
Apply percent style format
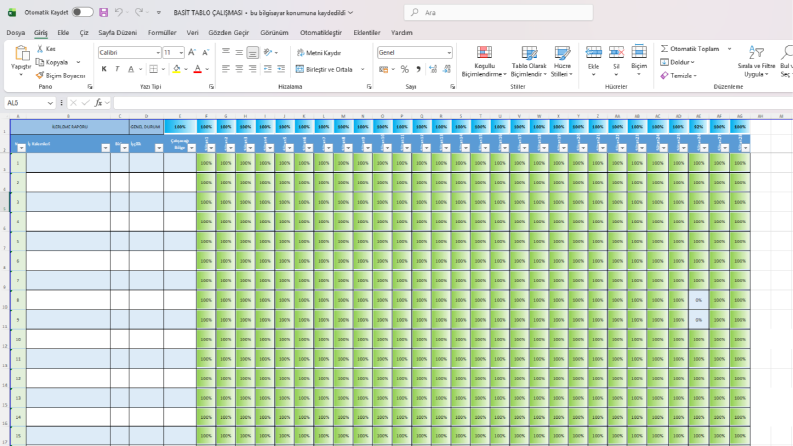pyautogui.click(x=405, y=69)
